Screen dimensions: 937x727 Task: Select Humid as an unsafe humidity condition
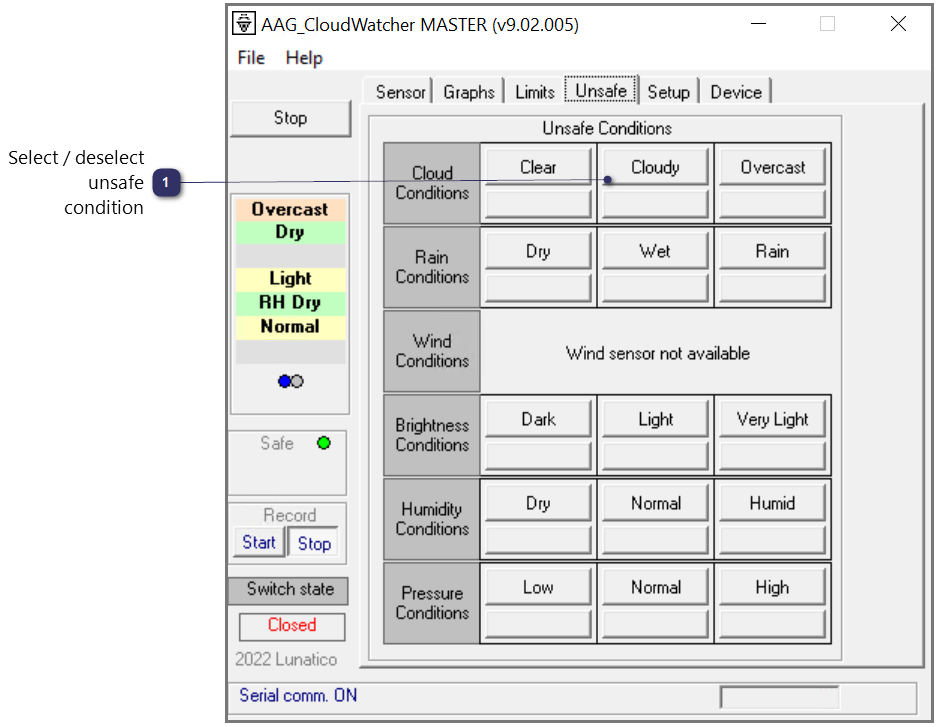pos(772,504)
